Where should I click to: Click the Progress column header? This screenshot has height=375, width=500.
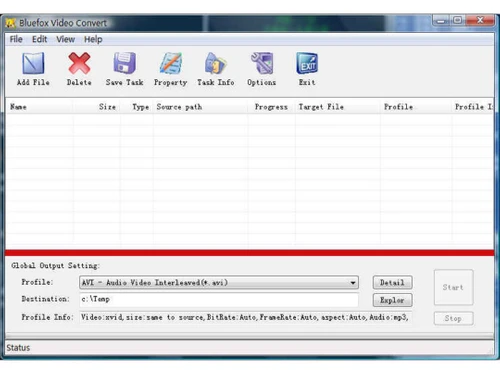(x=271, y=107)
